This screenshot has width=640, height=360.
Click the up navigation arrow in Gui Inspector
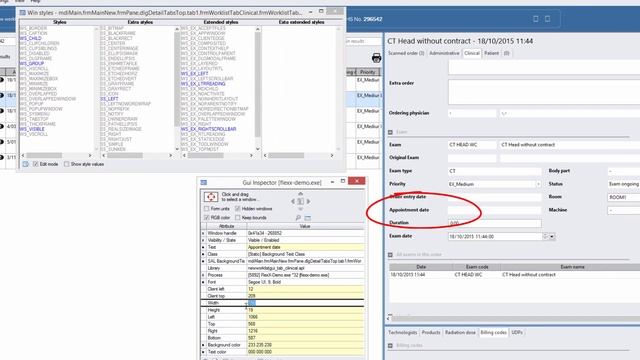(300, 194)
